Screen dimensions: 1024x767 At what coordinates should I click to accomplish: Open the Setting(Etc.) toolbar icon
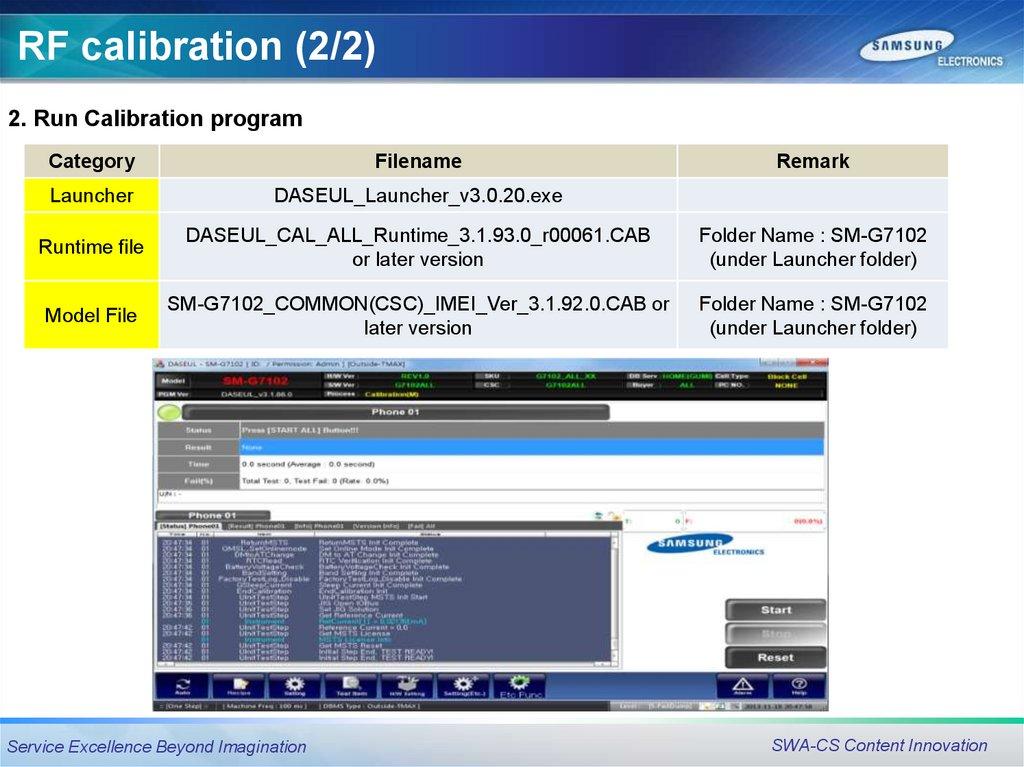(x=463, y=686)
